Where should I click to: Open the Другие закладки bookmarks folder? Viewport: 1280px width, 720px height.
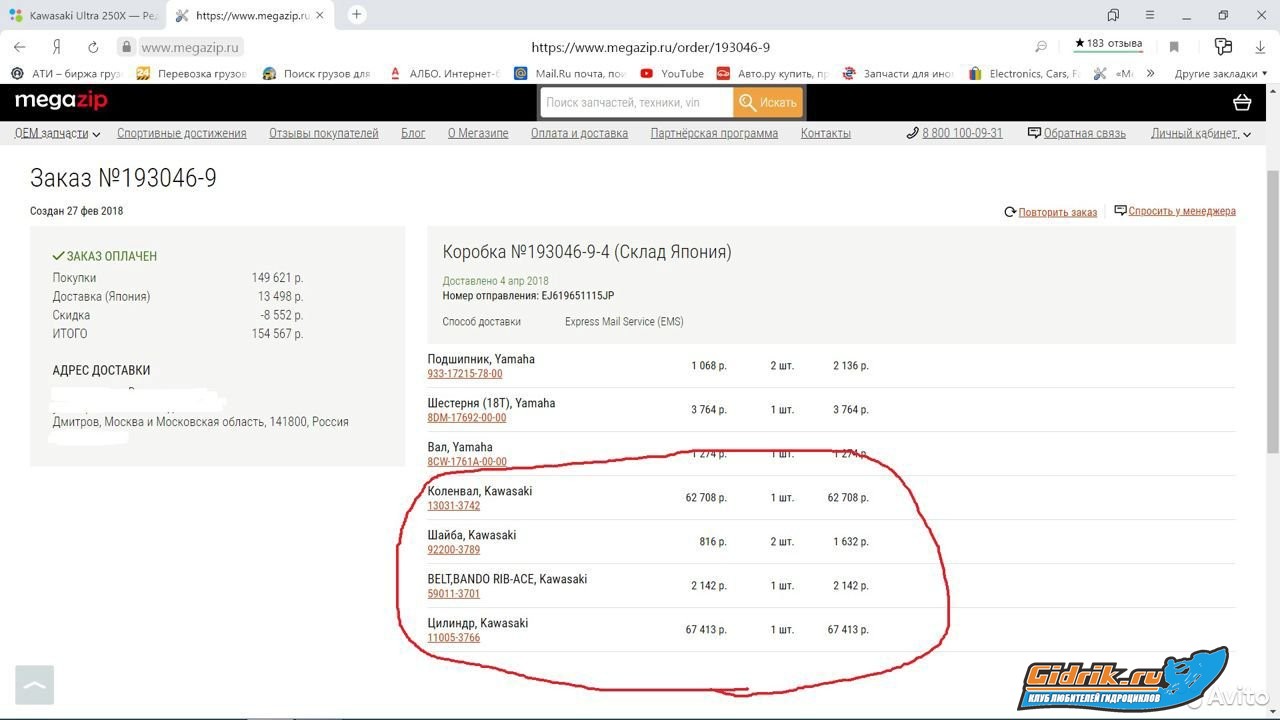[1220, 73]
